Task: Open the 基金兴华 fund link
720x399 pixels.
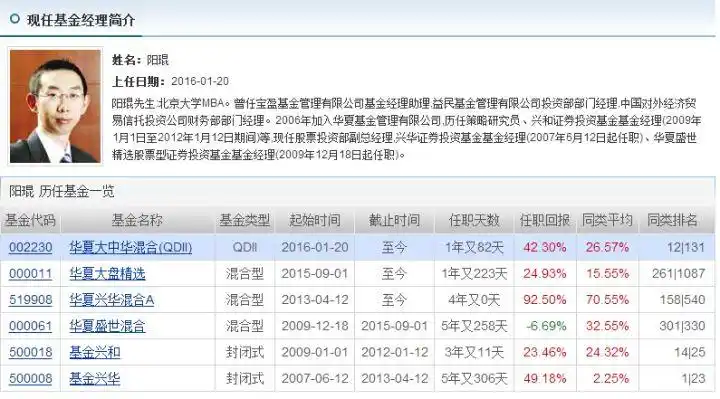Action: 95,378
